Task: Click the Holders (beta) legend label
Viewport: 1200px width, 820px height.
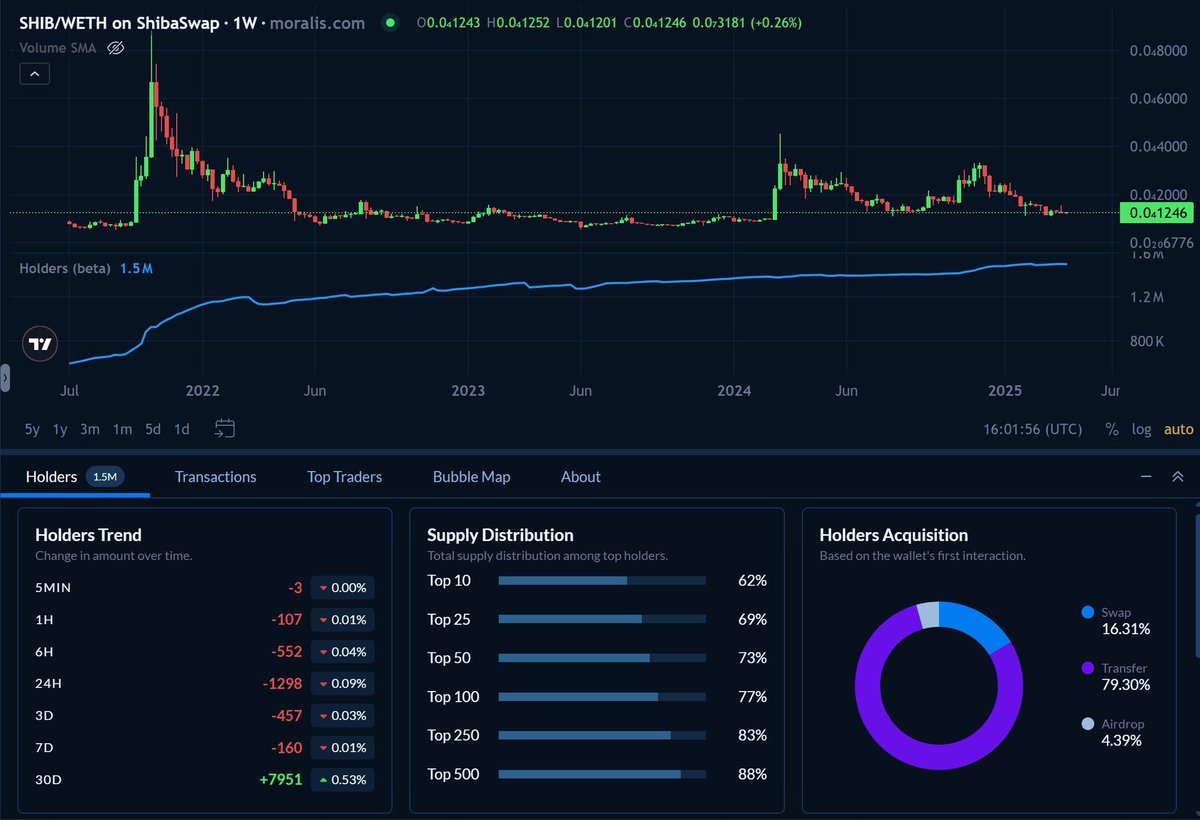Action: (x=65, y=268)
